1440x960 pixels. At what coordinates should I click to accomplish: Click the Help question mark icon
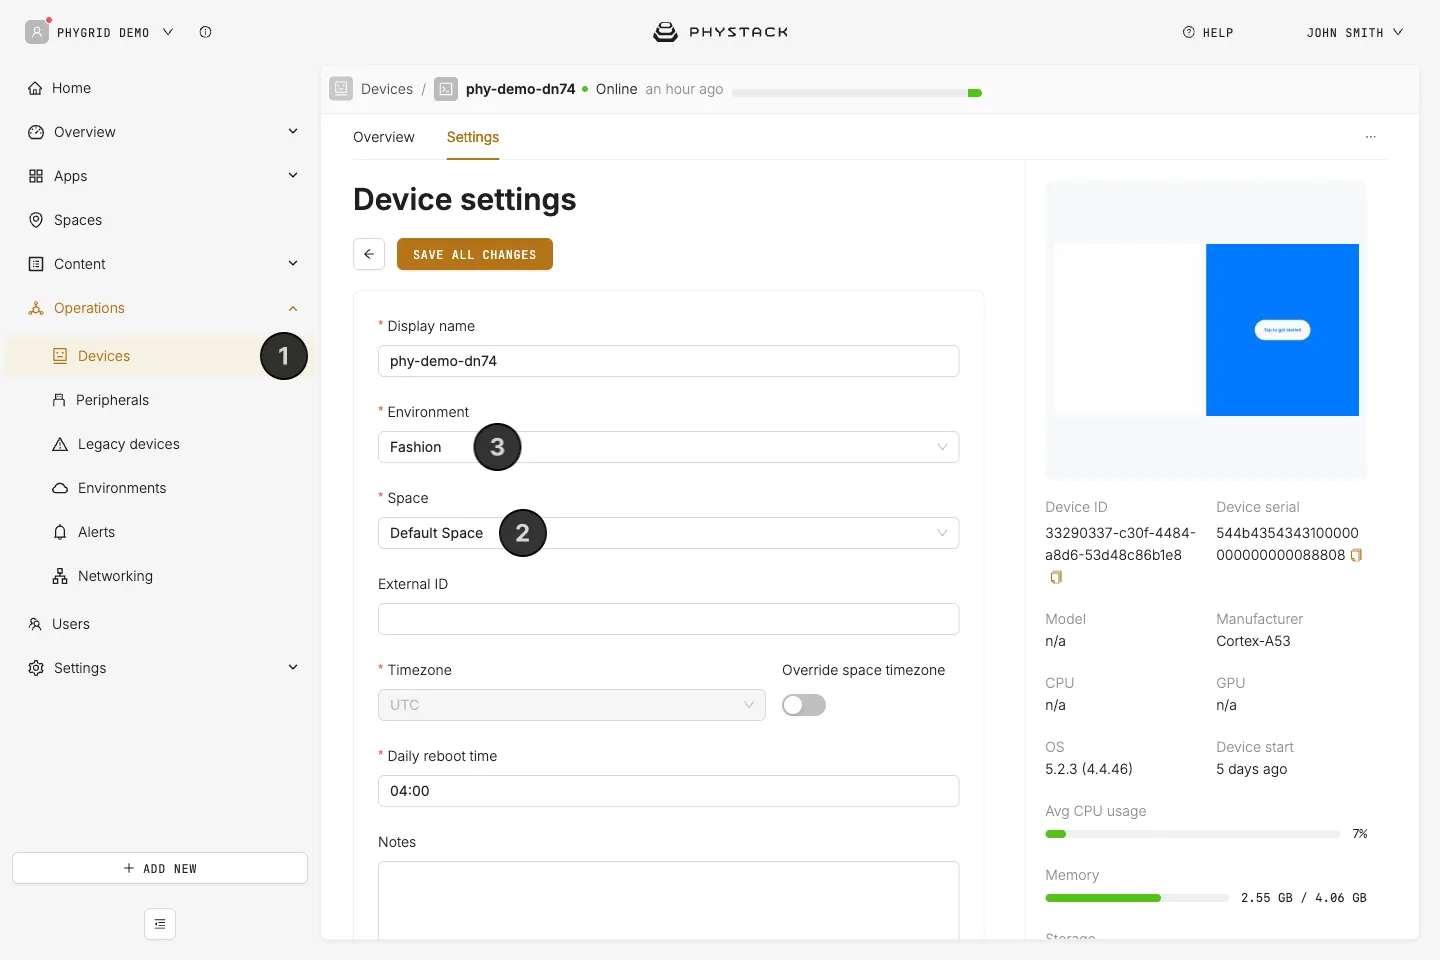[1189, 32]
